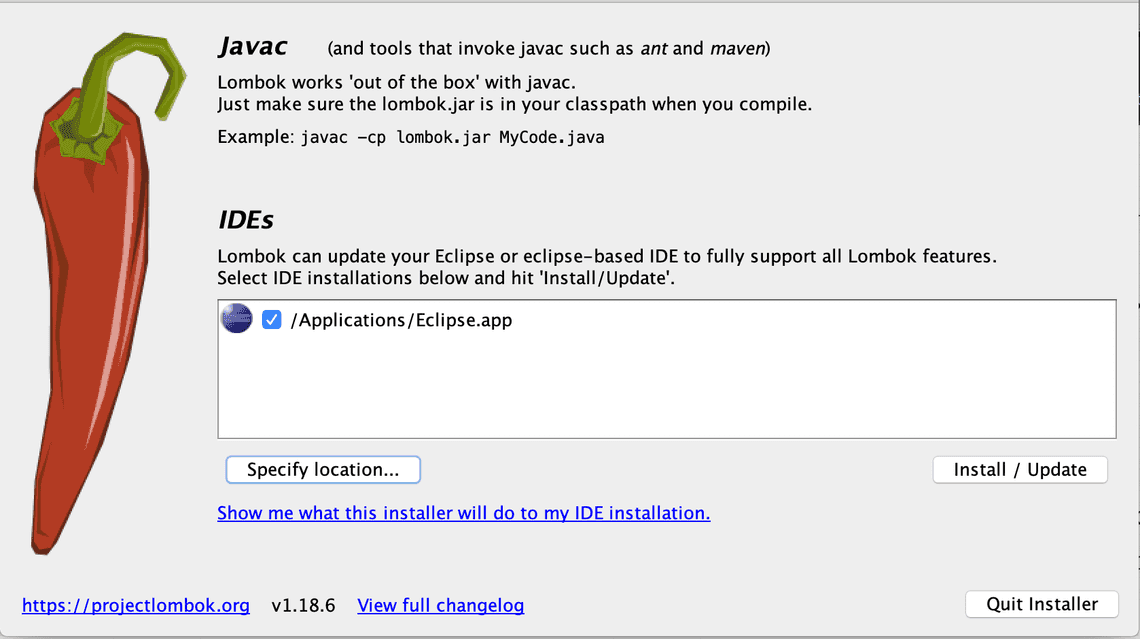Viewport: 1140px width, 639px height.
Task: Hit the Install / Update button
Action: pos(1019,470)
